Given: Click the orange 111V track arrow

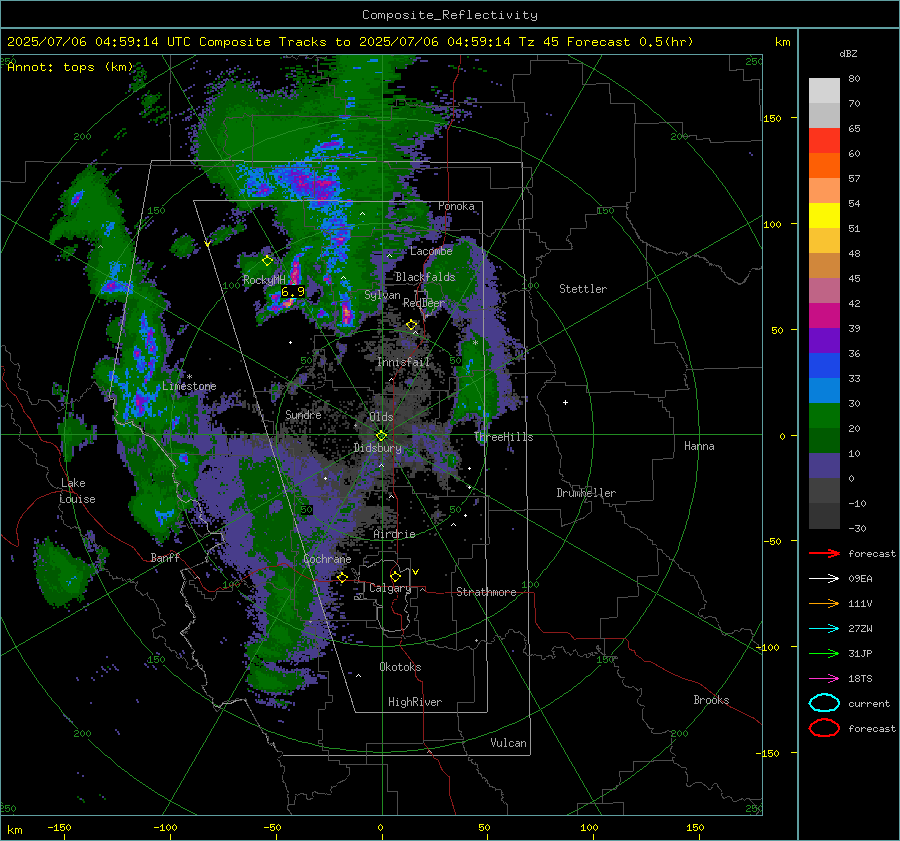Looking at the screenshot, I should (x=824, y=603).
